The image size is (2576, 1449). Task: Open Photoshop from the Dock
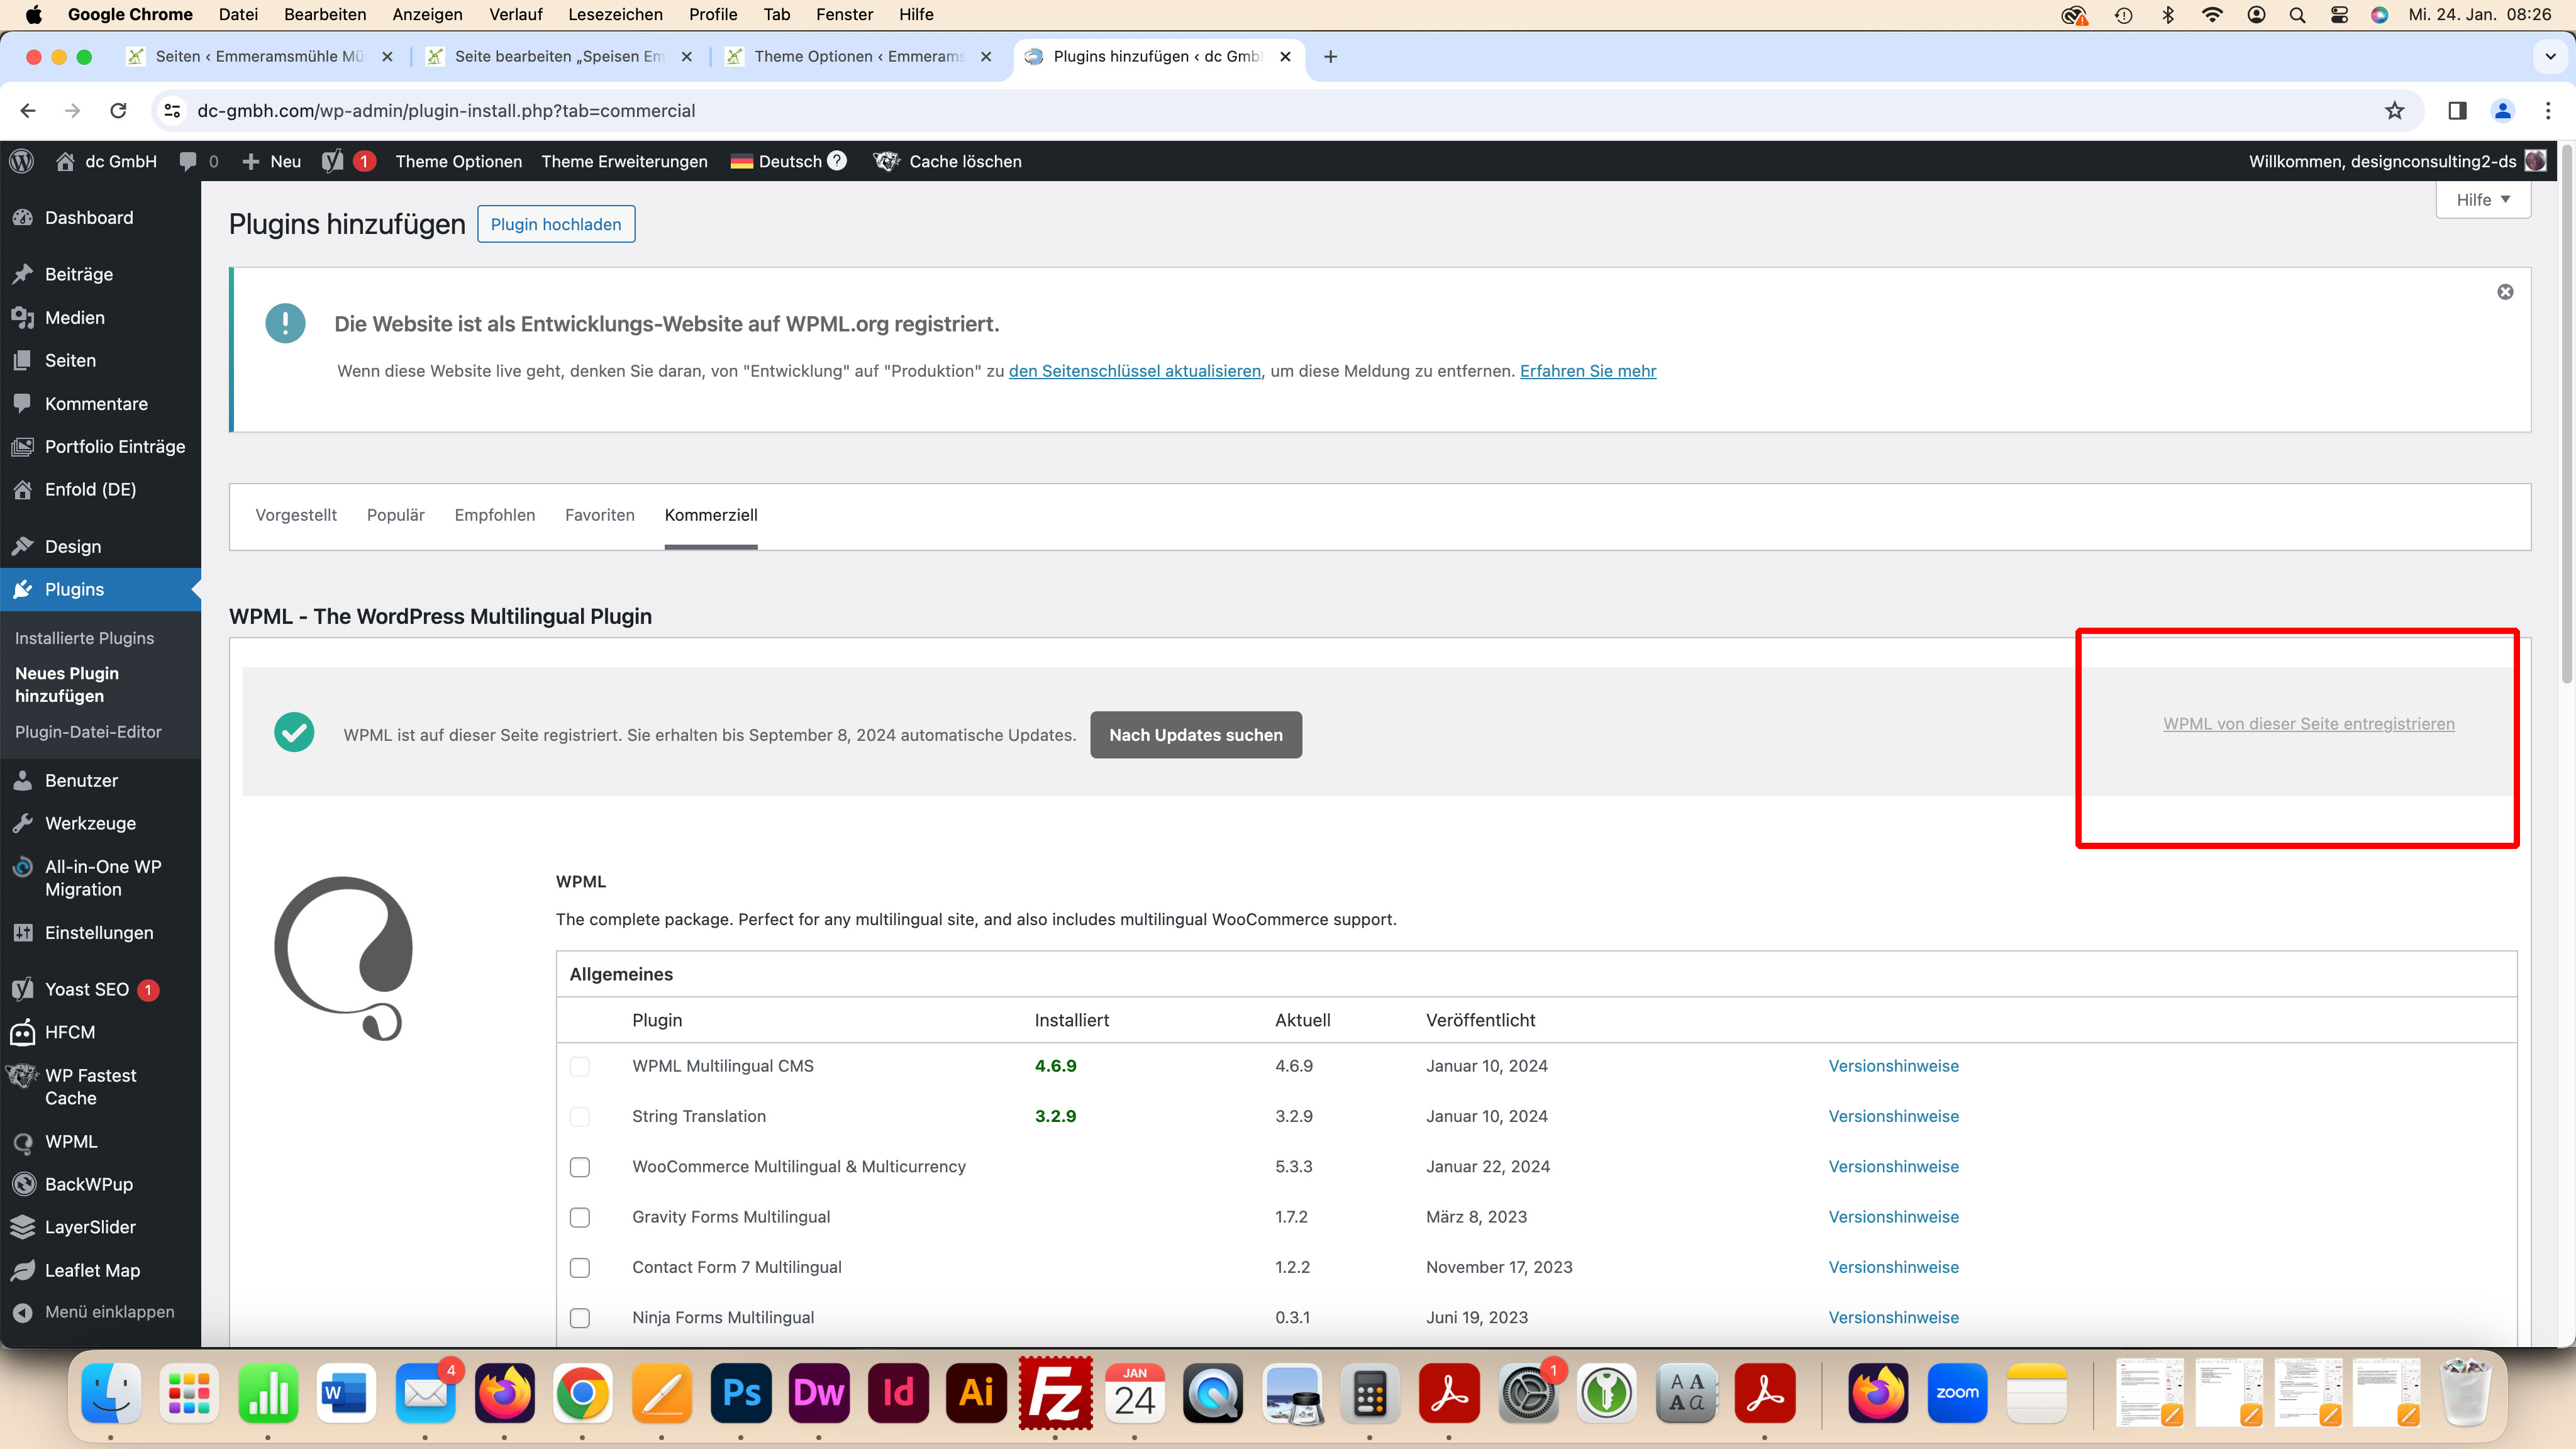coord(741,1393)
